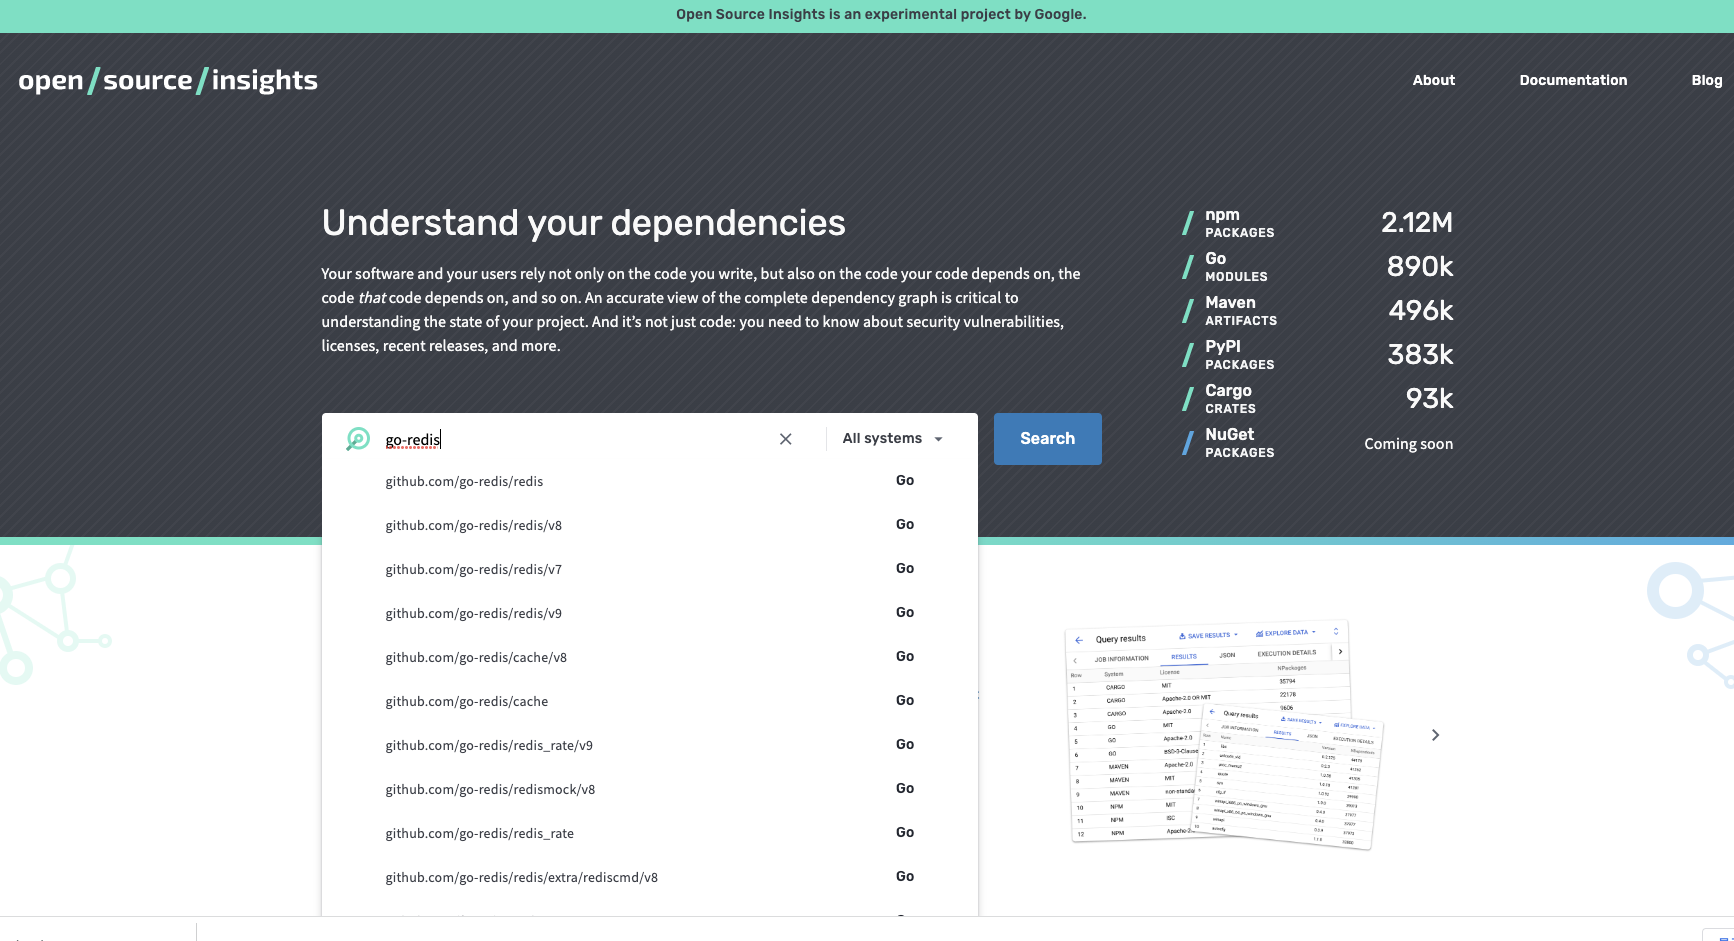
Task: Open the About page
Action: (x=1433, y=80)
